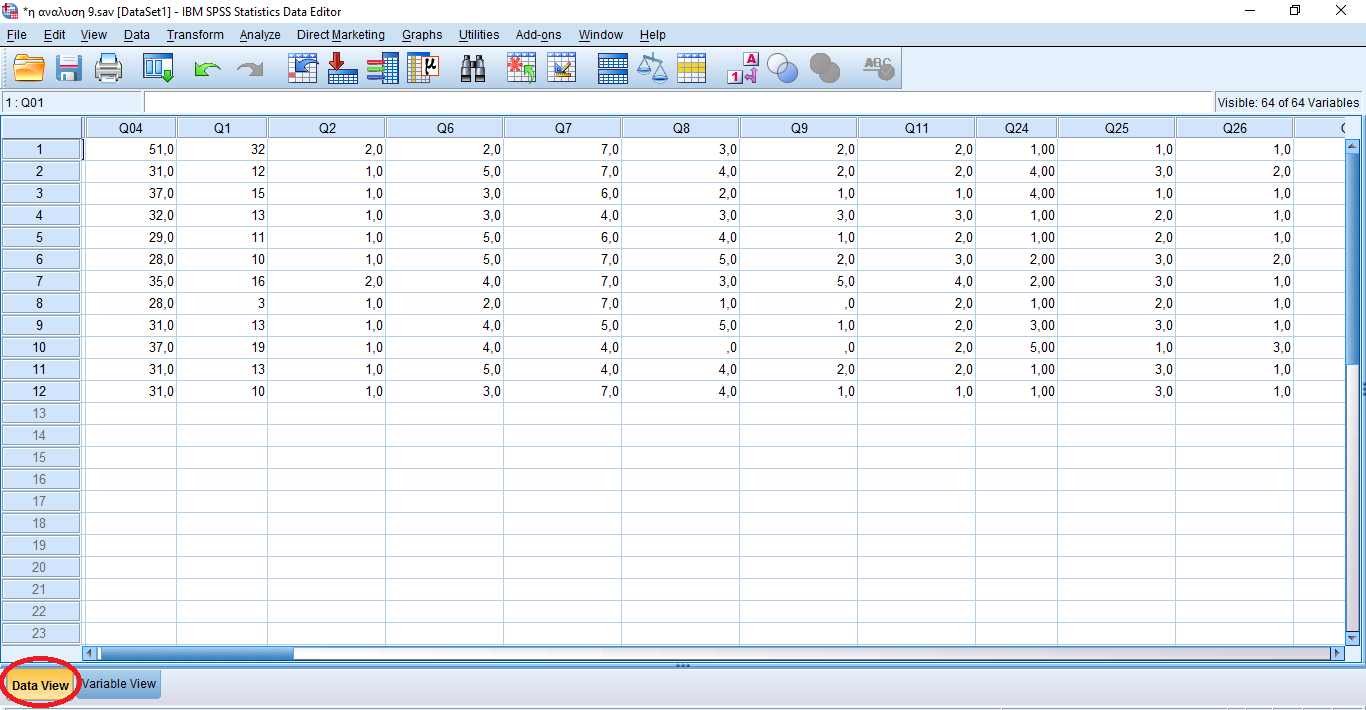Click the 1 : Q01 cell reference box

pyautogui.click(x=72, y=102)
